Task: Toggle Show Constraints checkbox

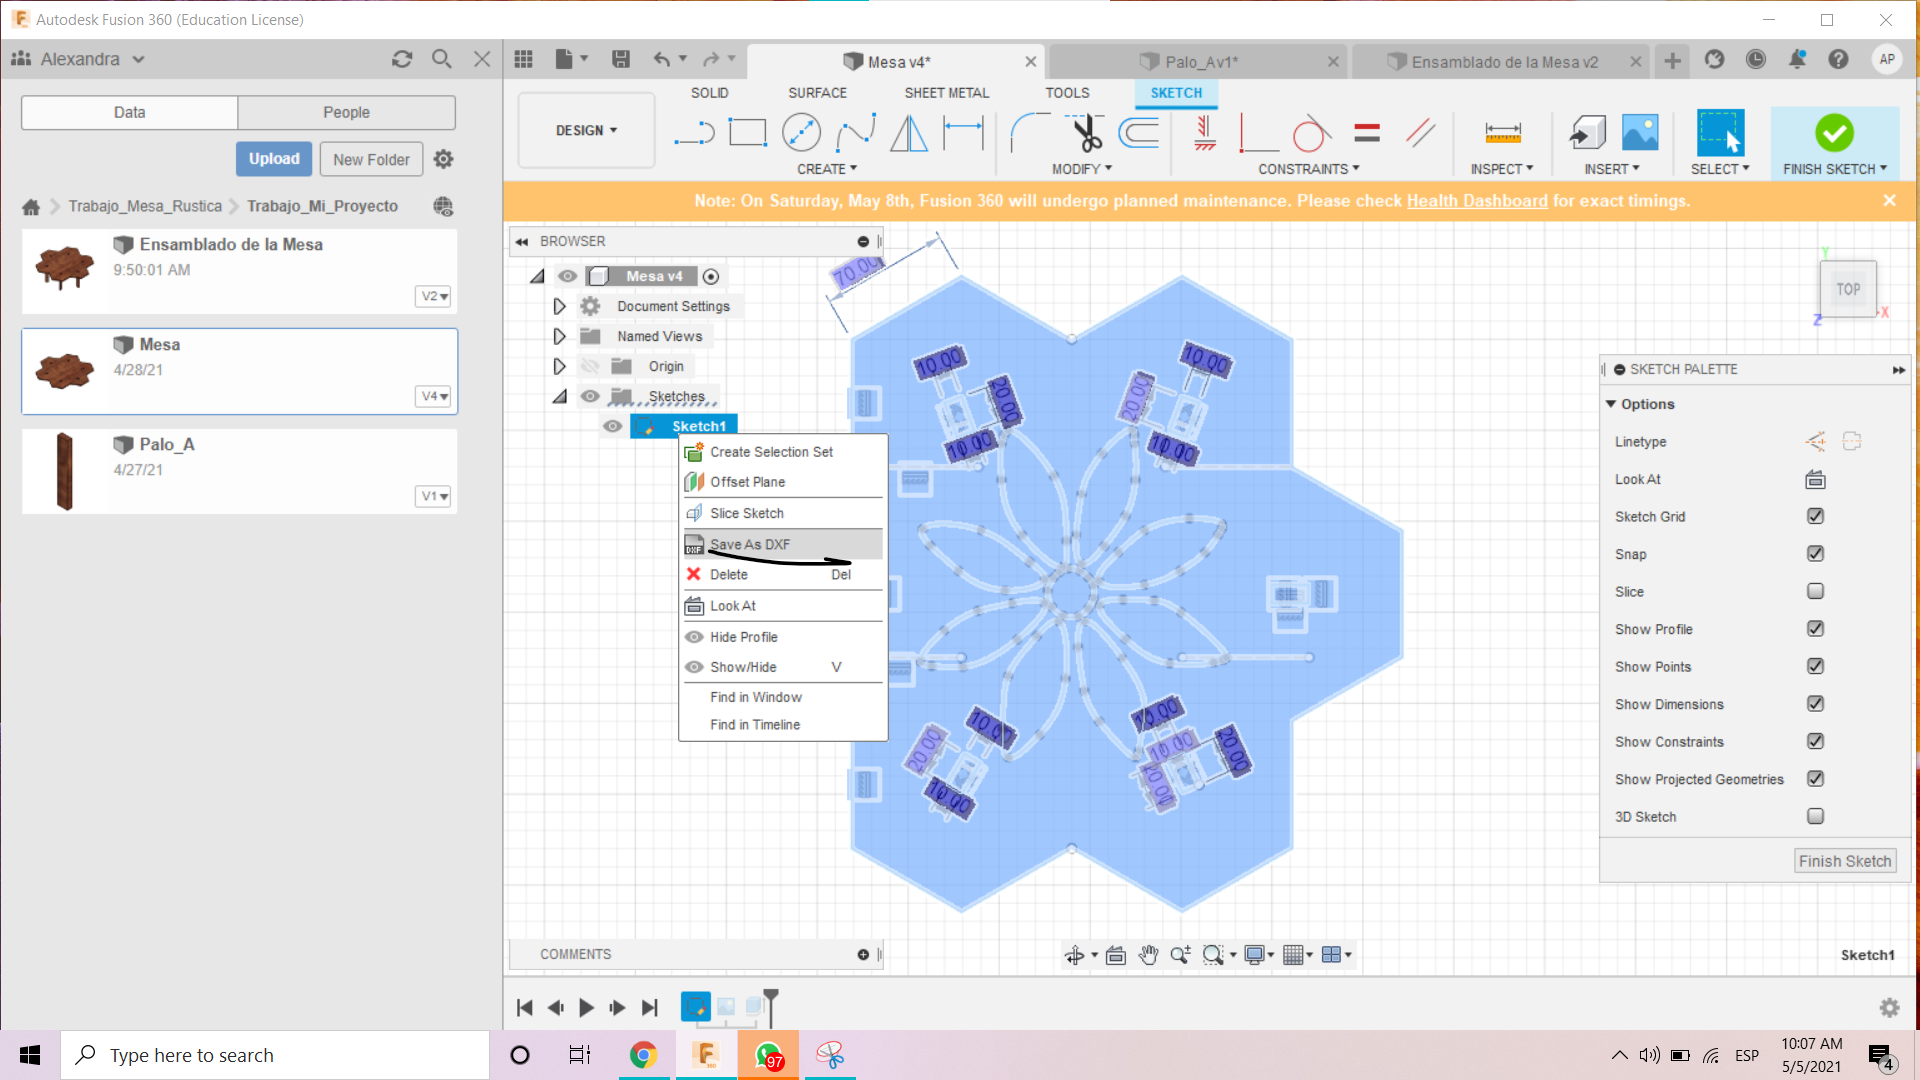Action: coord(1815,742)
